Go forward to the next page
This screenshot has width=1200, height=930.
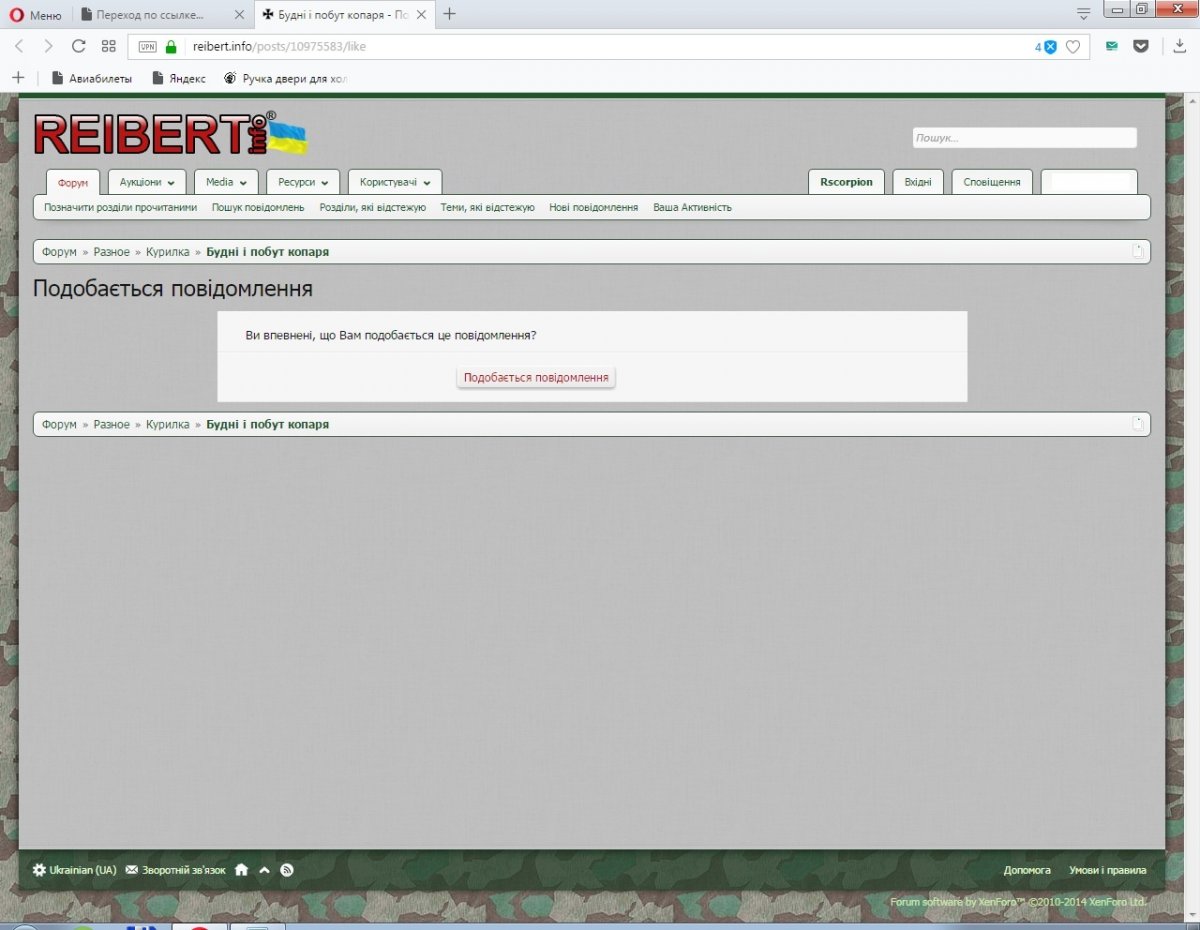point(48,46)
